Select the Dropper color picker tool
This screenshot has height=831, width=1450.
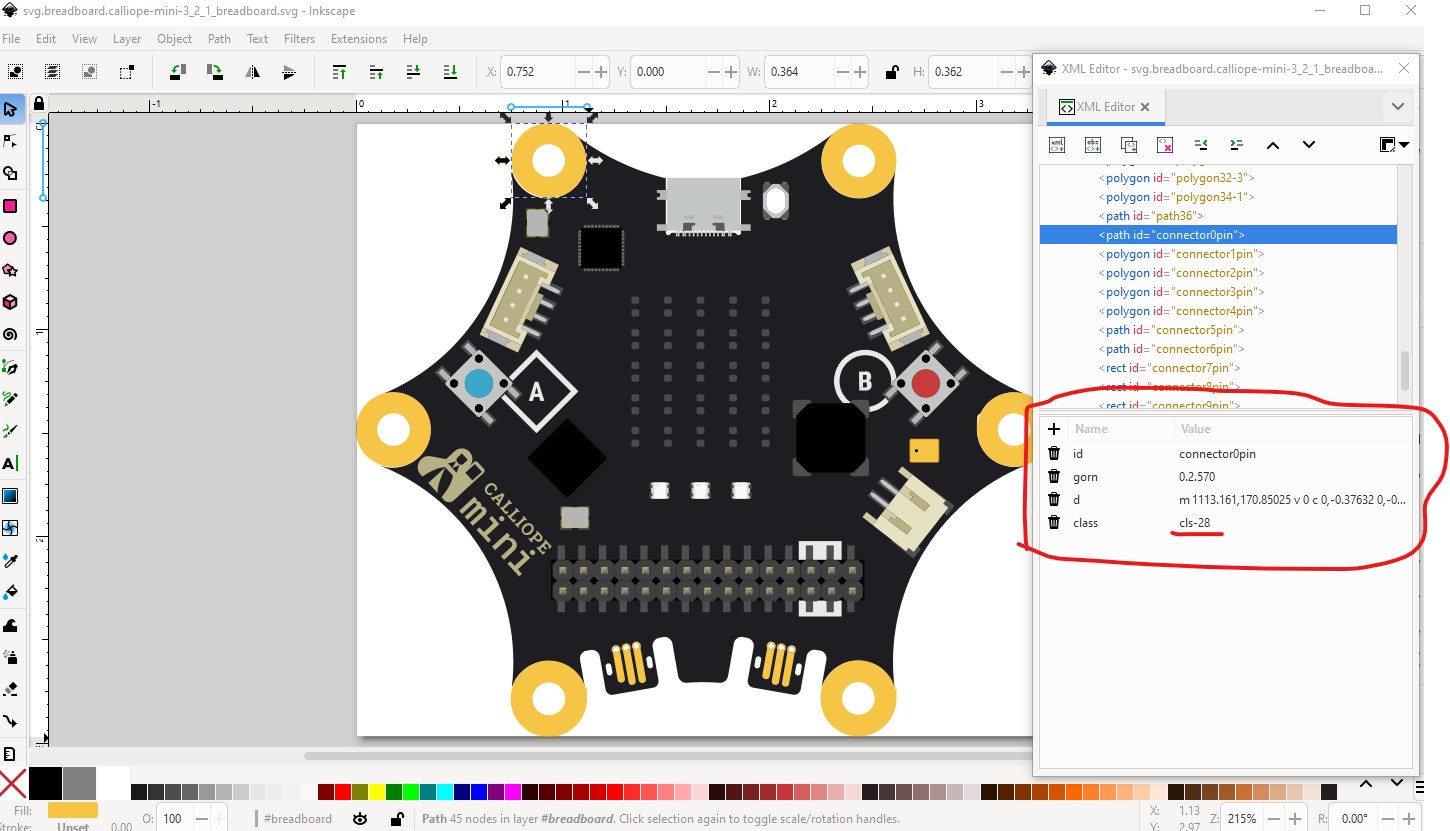click(x=10, y=561)
